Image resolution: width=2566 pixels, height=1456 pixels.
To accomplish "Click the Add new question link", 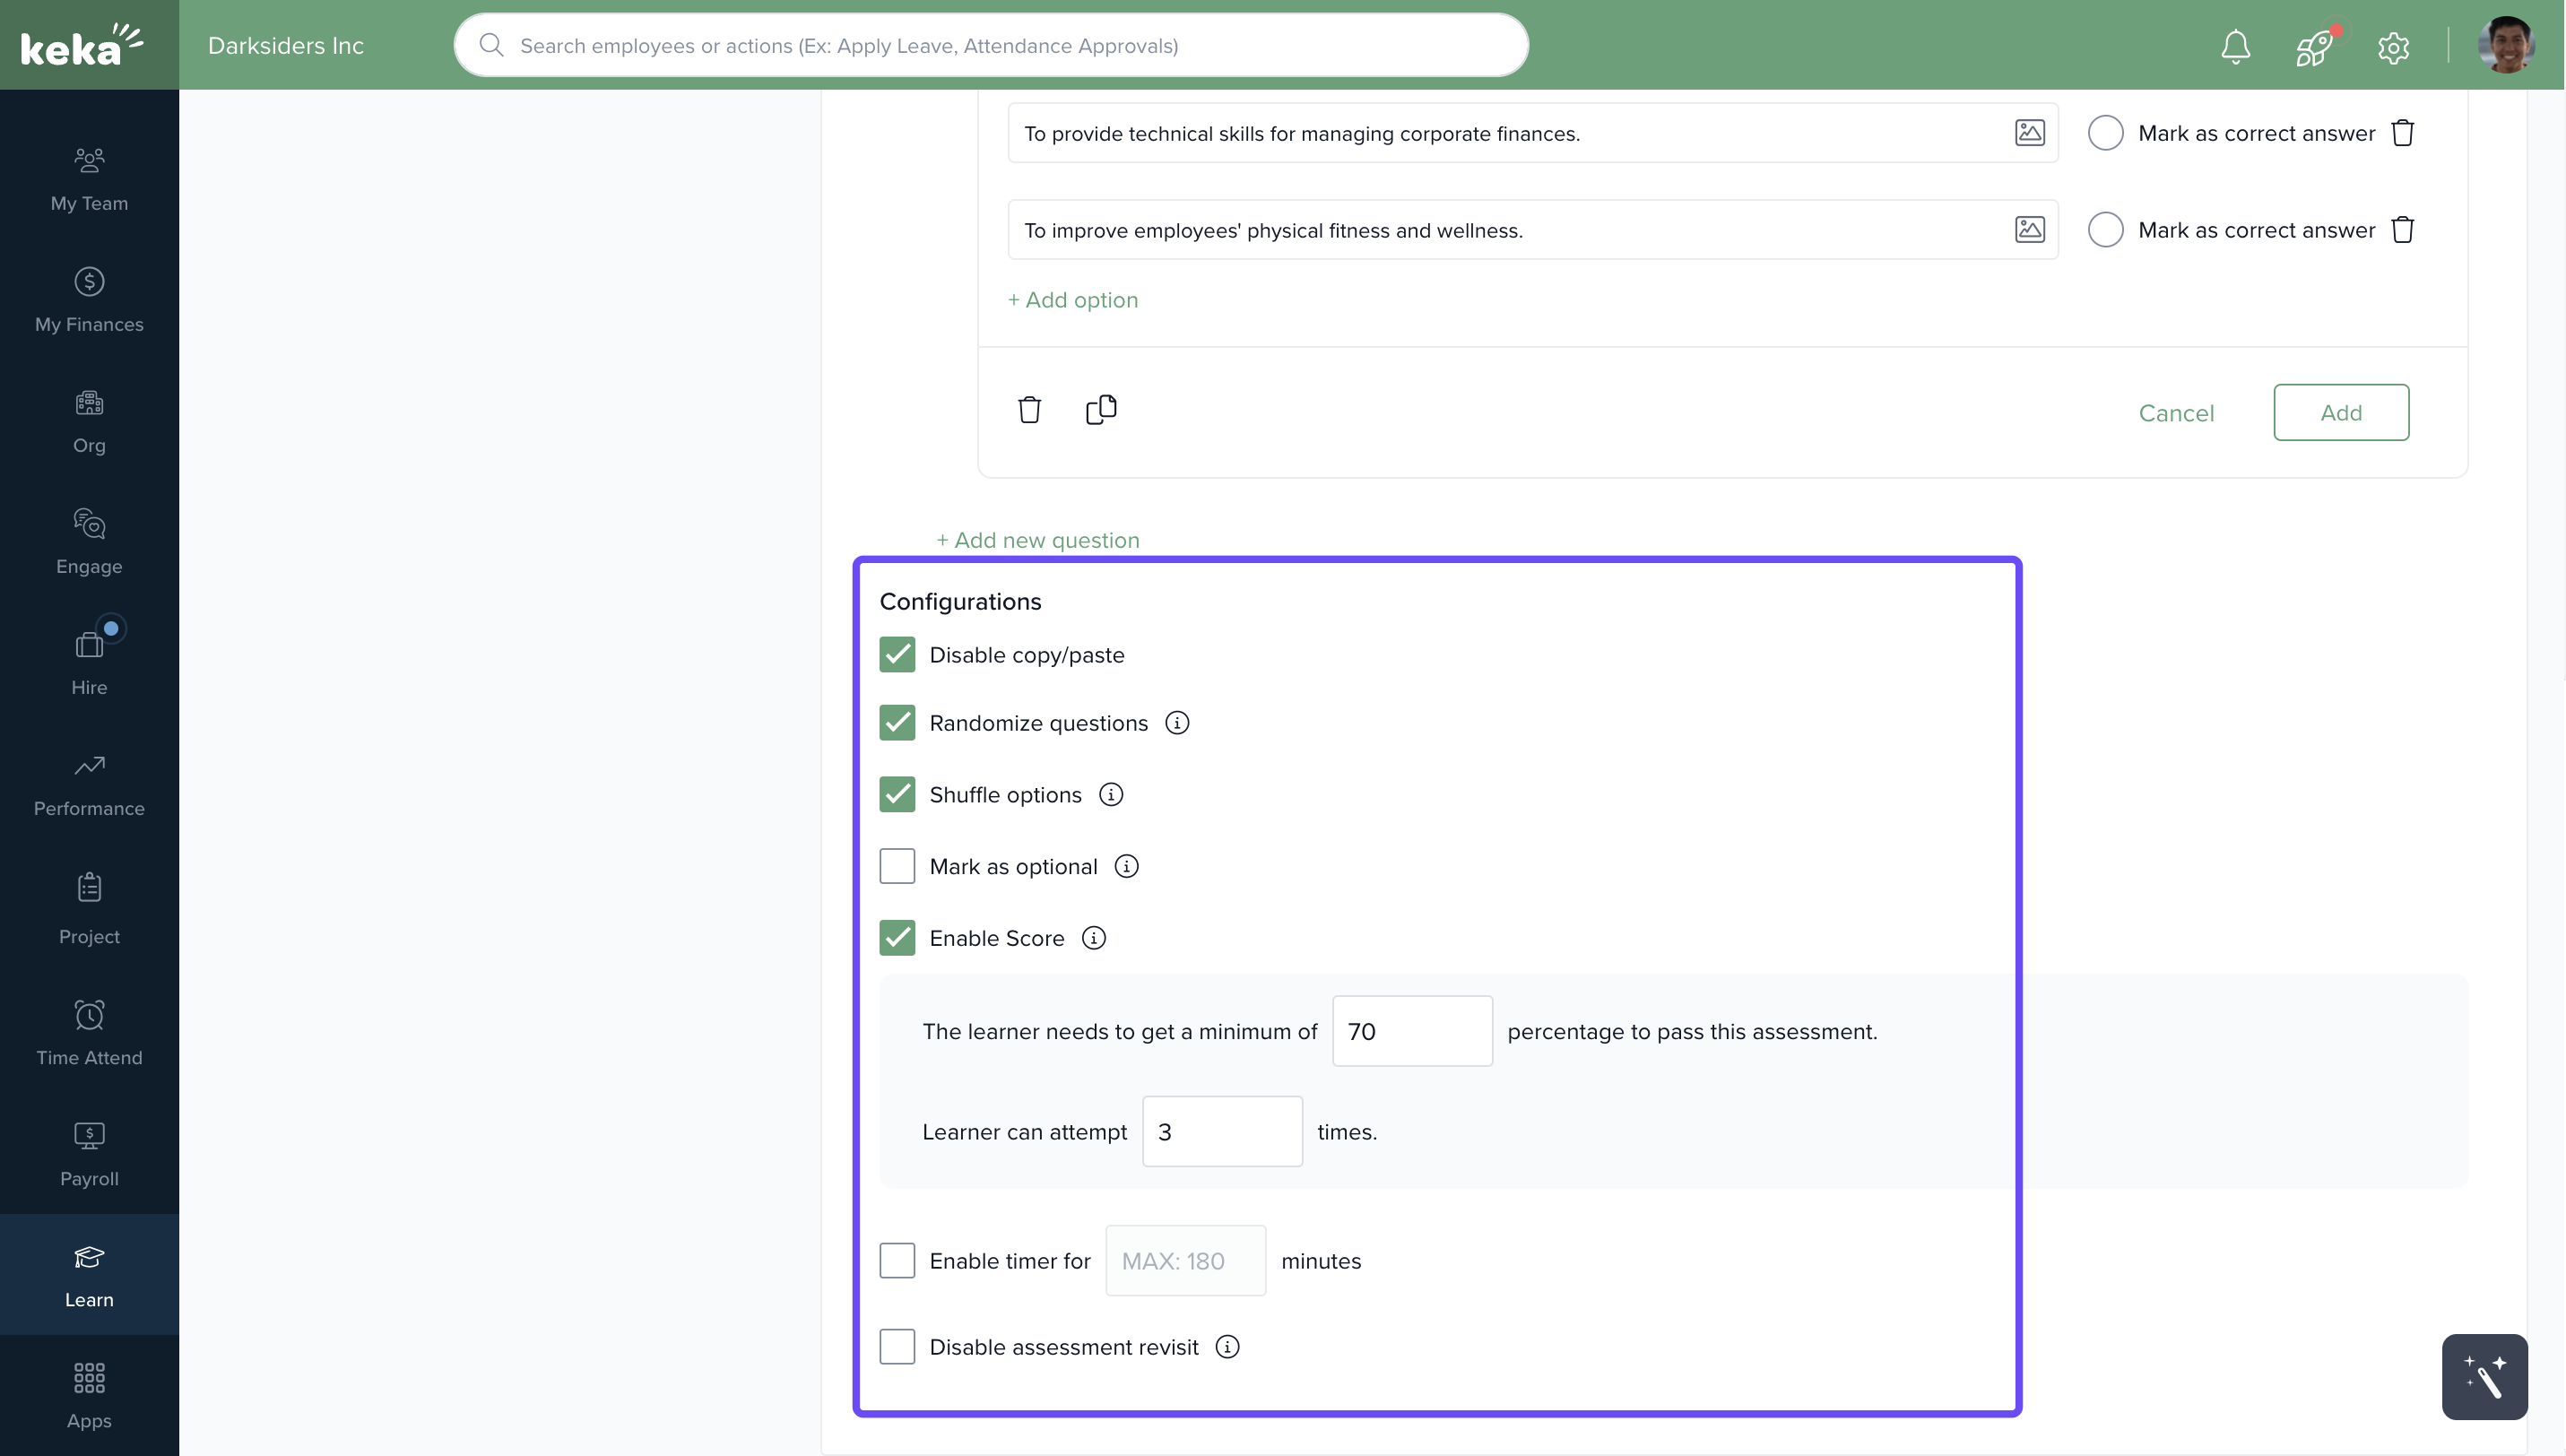I will tap(1037, 540).
